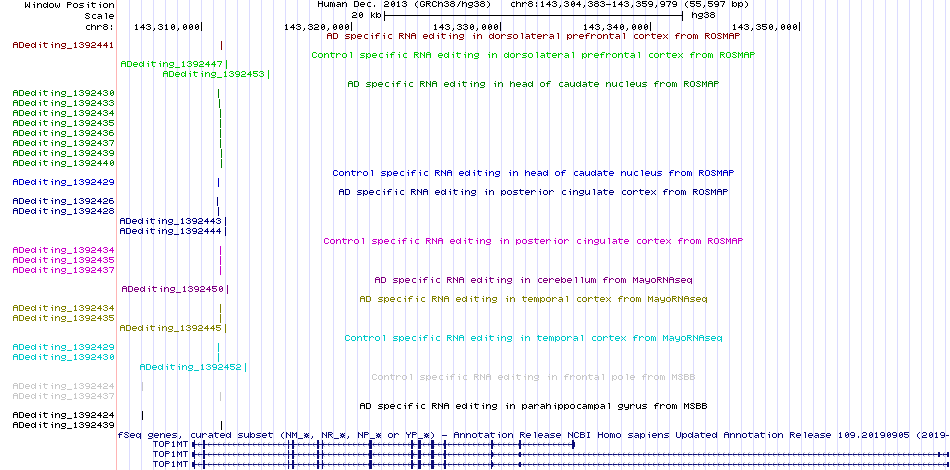
Task: Click the magenta ADediting_1392434 label
Action: click(63, 250)
